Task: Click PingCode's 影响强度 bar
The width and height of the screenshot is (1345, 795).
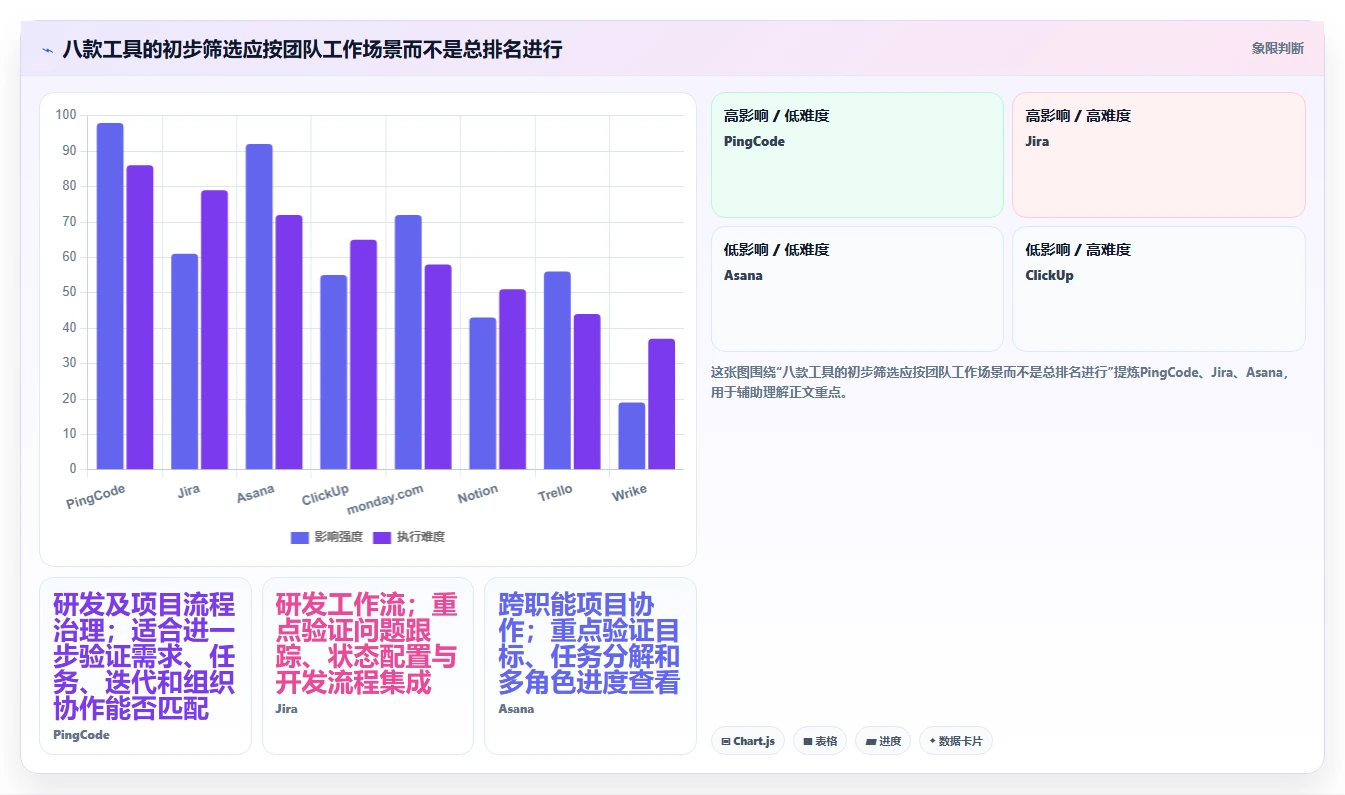Action: point(110,296)
